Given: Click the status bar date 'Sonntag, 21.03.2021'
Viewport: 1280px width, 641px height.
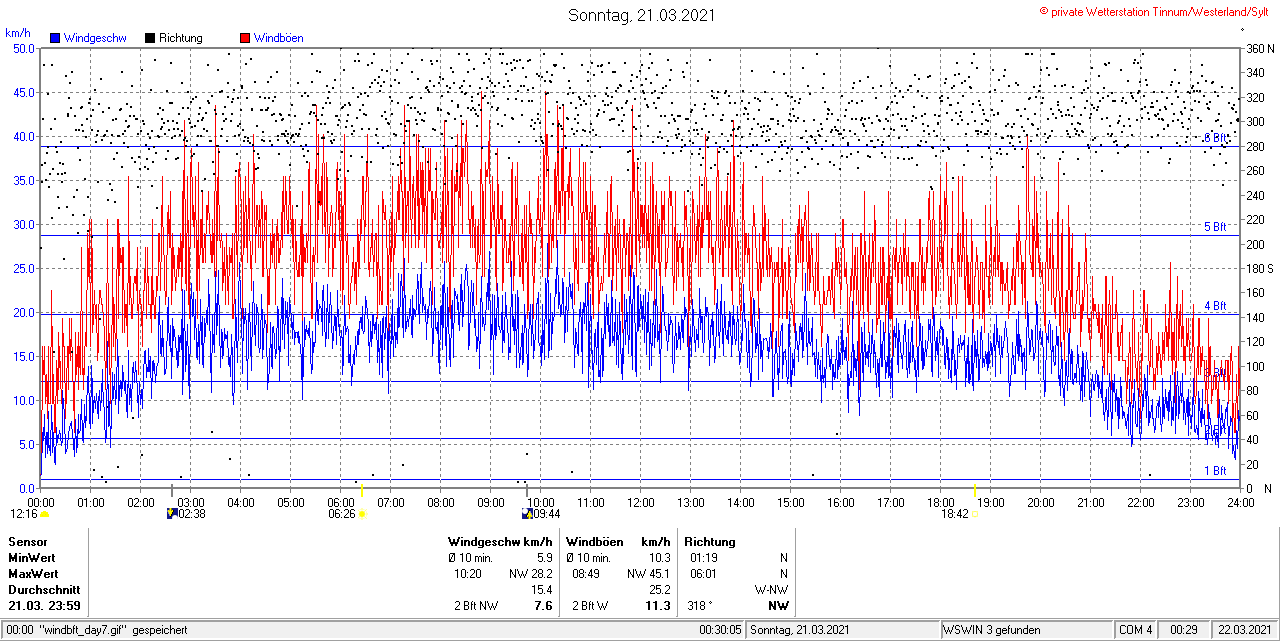Looking at the screenshot, I should pyautogui.click(x=800, y=630).
